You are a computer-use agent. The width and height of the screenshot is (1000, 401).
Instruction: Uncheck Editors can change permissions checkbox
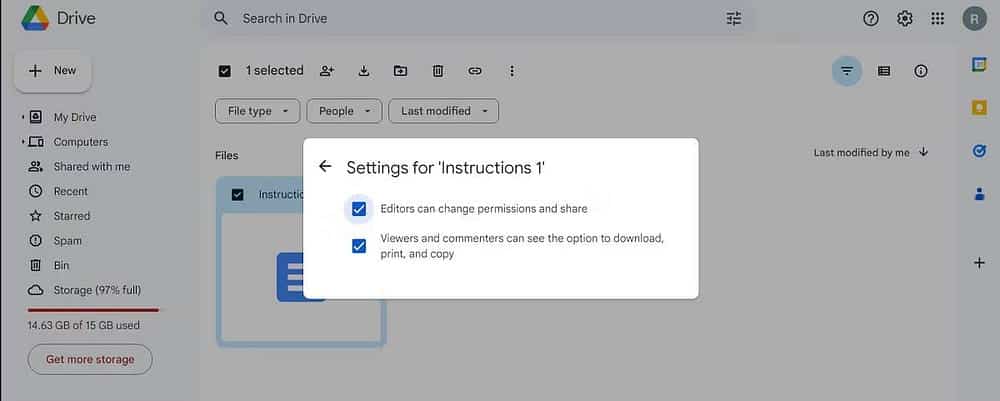[359, 208]
